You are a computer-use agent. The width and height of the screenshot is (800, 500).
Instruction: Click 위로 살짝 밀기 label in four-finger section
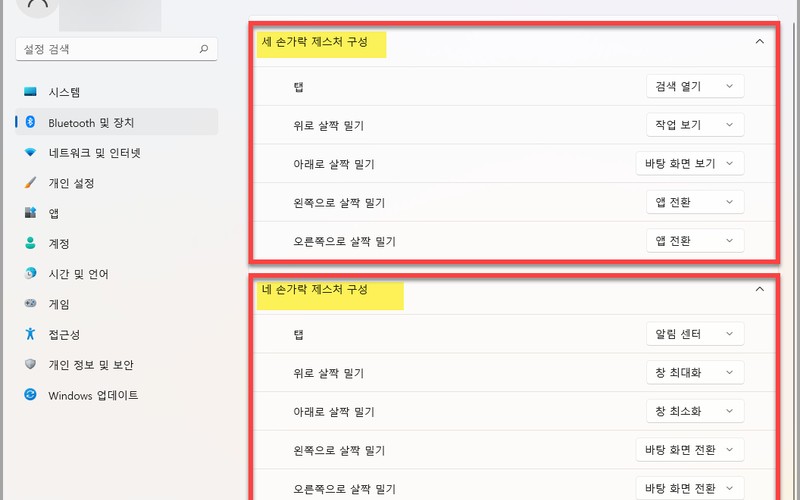[x=329, y=373]
